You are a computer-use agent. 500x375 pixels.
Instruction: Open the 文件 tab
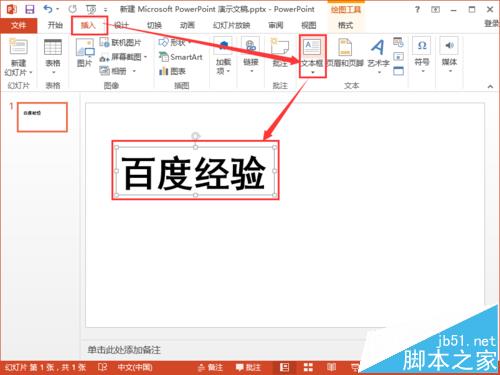18,25
